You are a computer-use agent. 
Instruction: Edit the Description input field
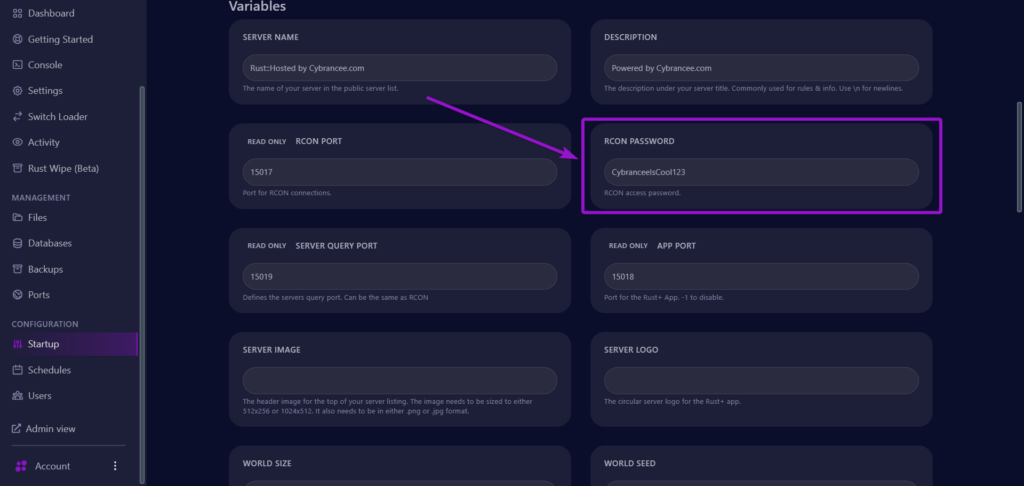point(761,68)
